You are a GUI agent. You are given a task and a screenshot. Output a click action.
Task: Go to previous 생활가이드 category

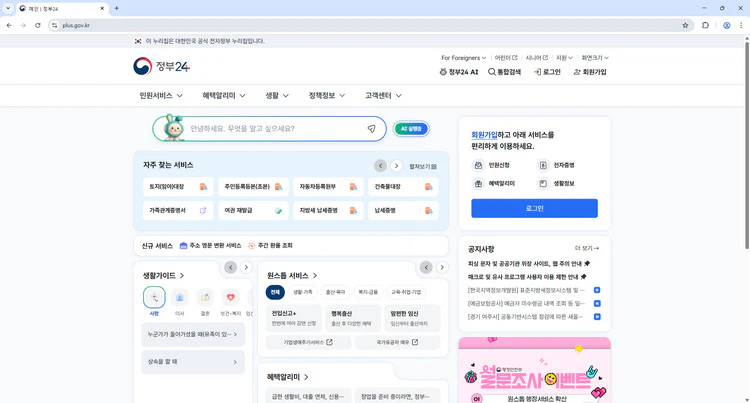pos(231,267)
